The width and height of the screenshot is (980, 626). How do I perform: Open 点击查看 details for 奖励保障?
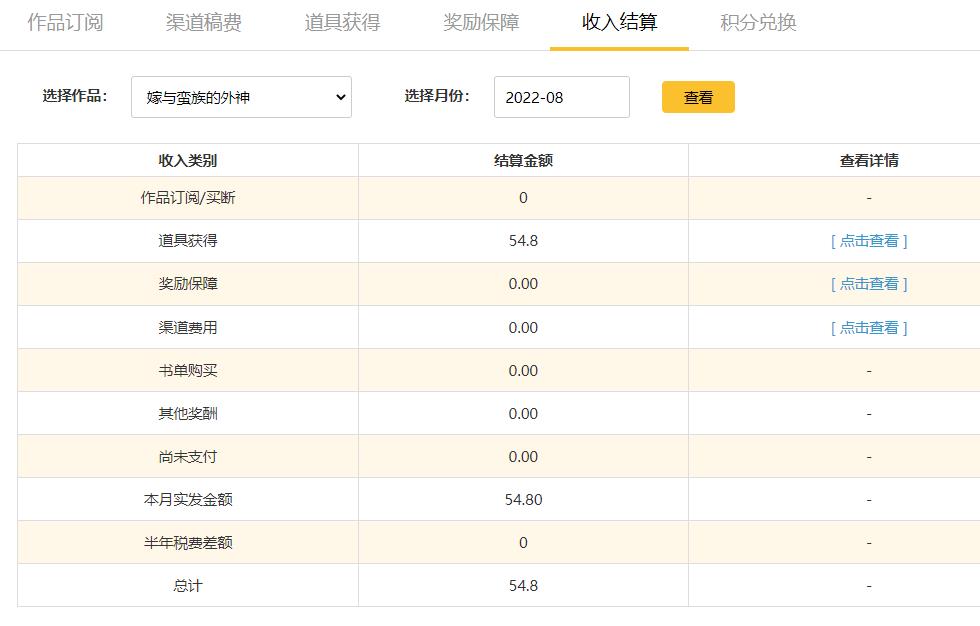click(868, 283)
